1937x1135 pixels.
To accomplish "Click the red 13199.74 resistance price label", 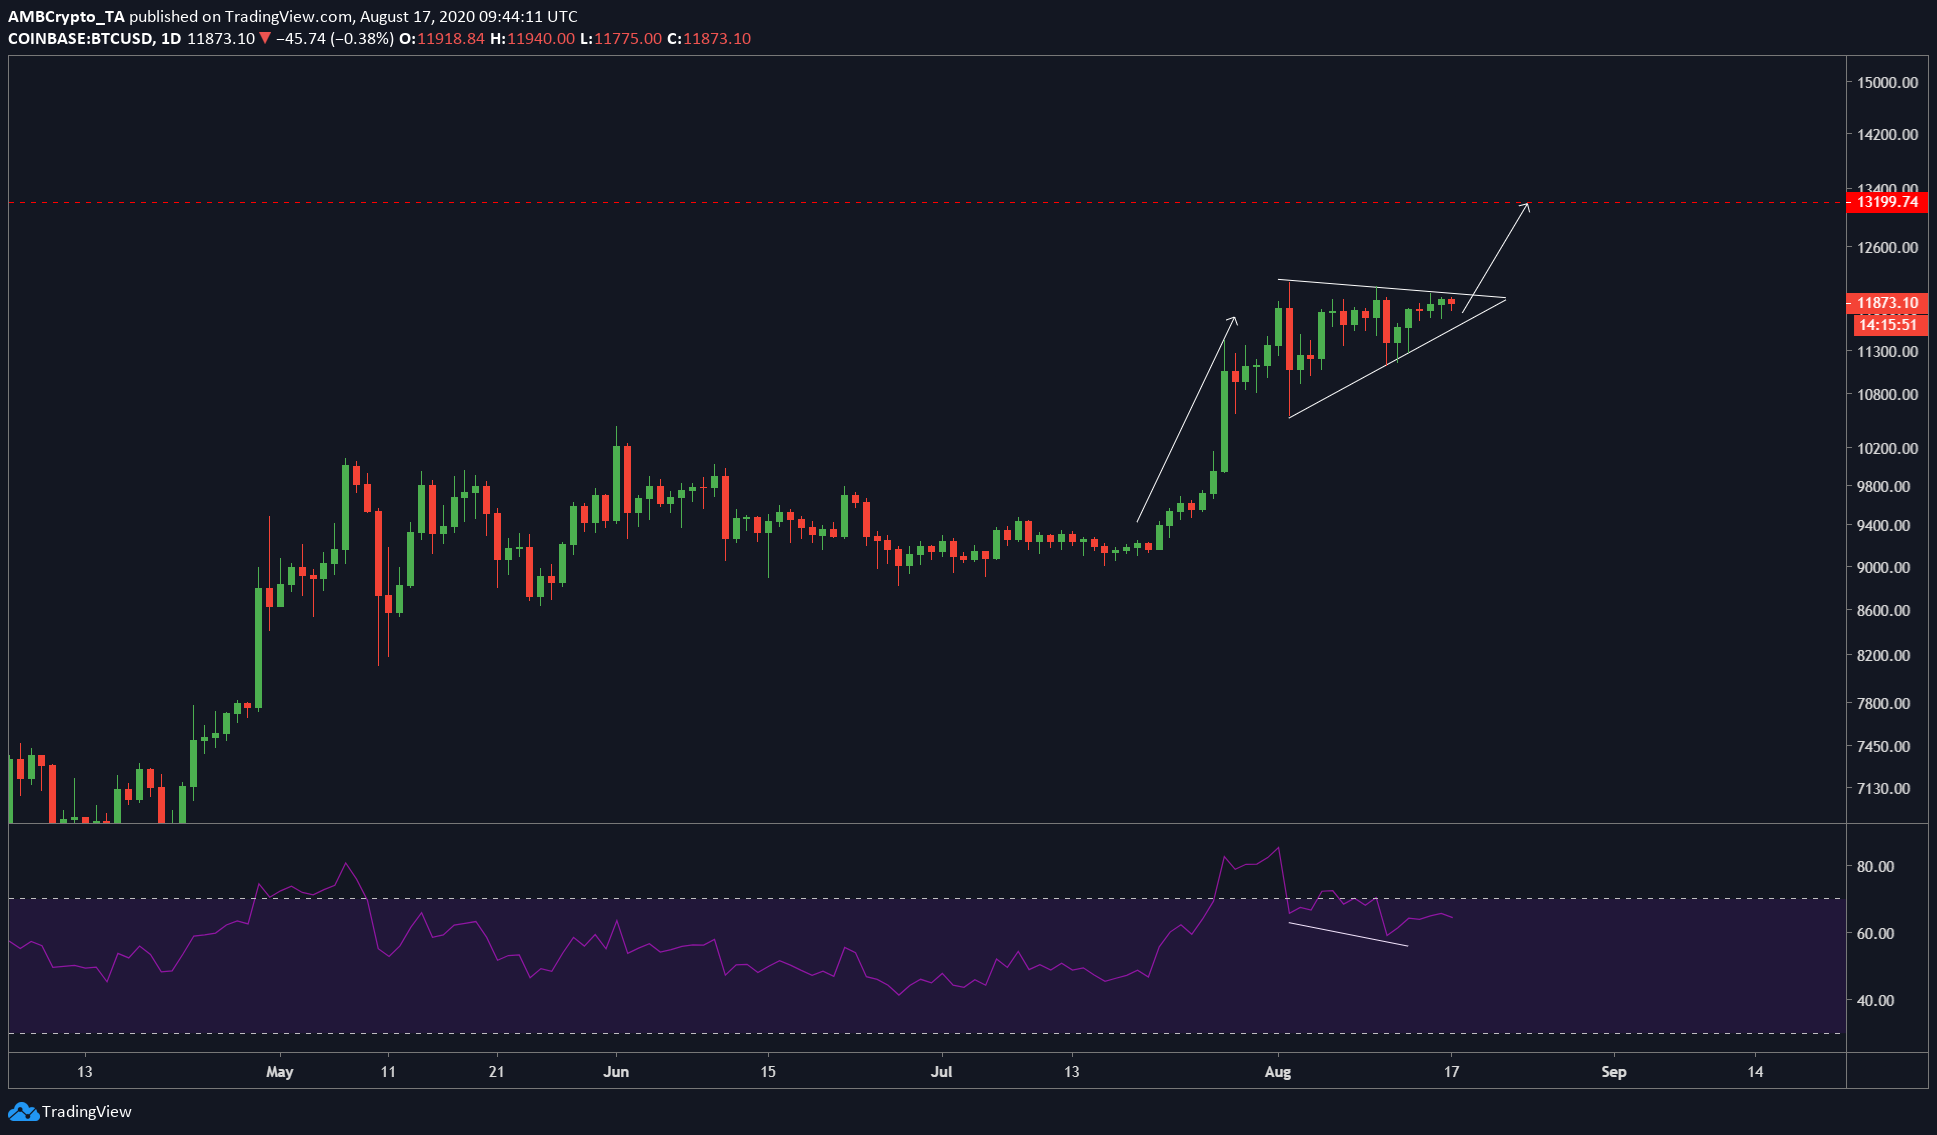I will 1886,202.
